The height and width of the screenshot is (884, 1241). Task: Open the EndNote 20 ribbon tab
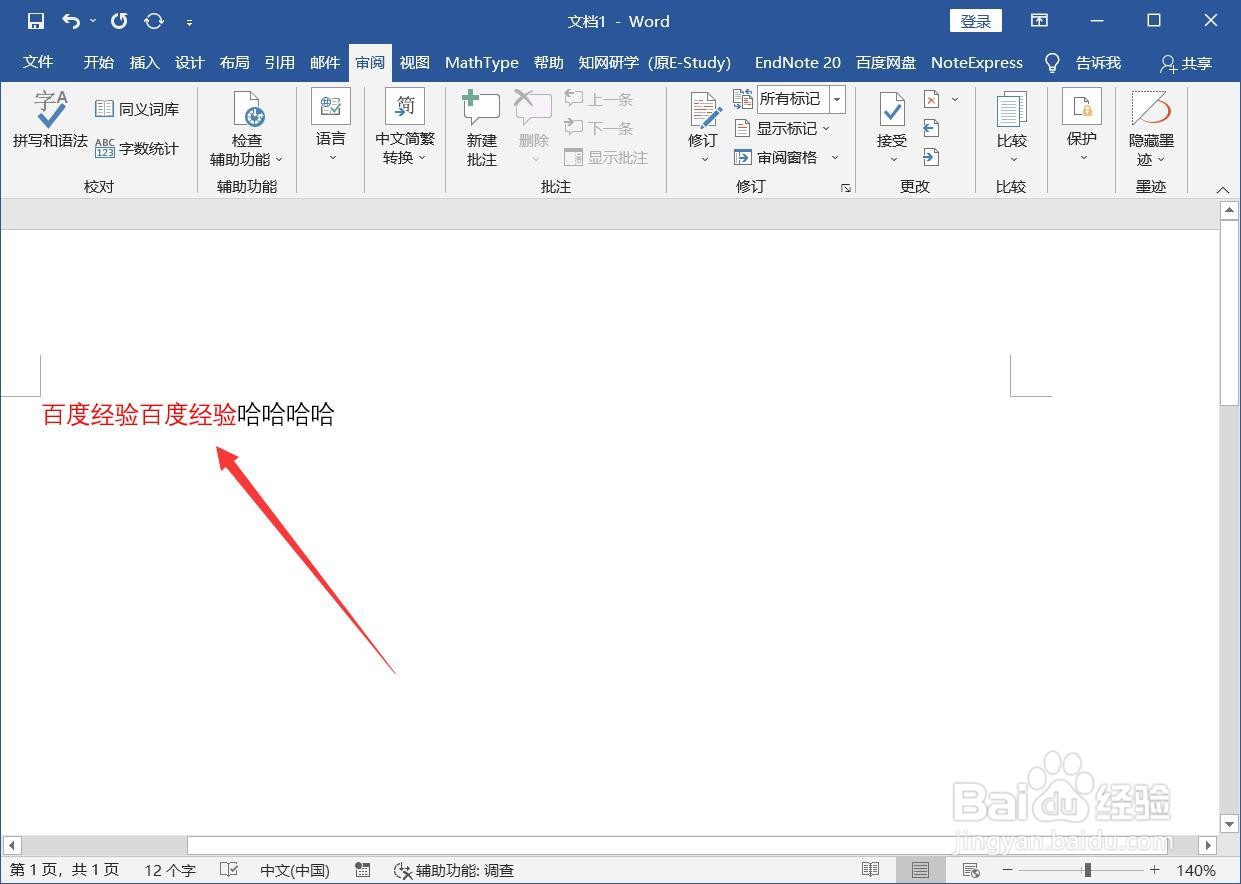[x=797, y=62]
